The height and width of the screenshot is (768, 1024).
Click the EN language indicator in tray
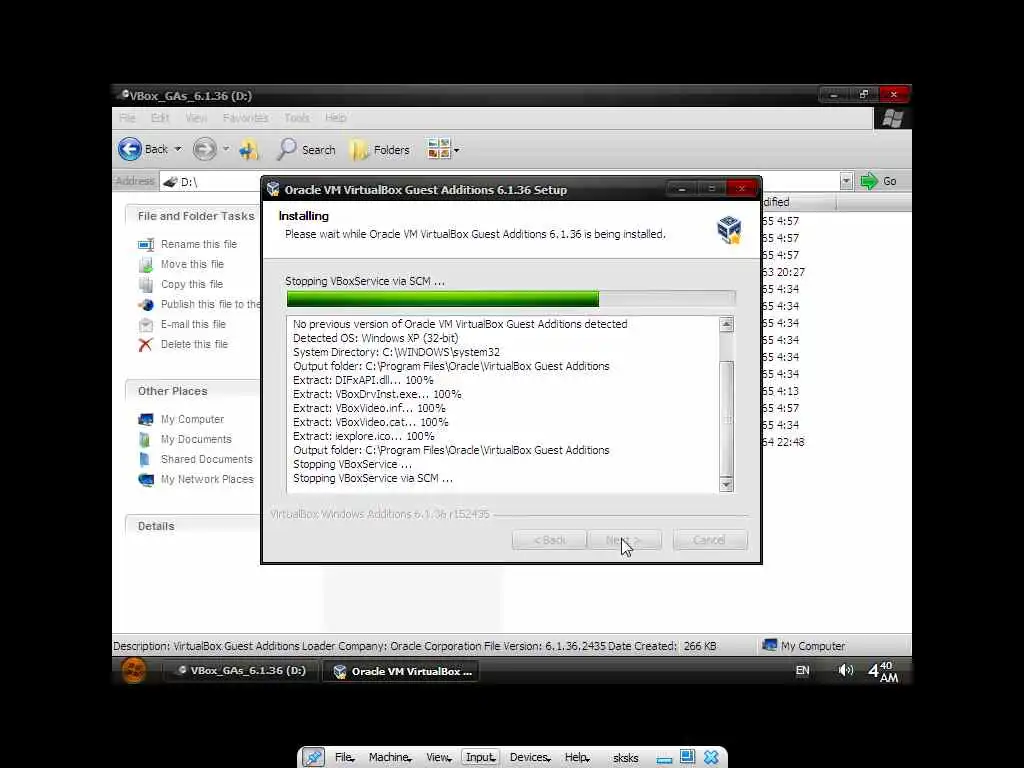point(803,671)
